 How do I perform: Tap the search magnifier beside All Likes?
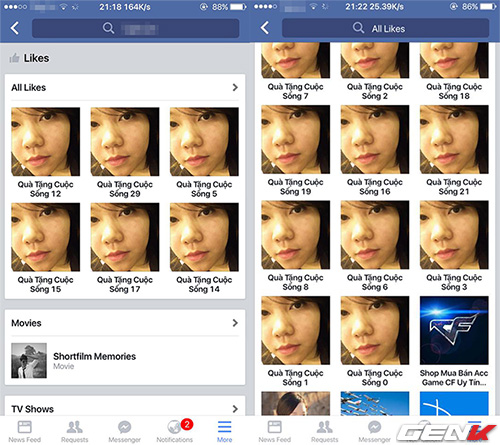[358, 28]
